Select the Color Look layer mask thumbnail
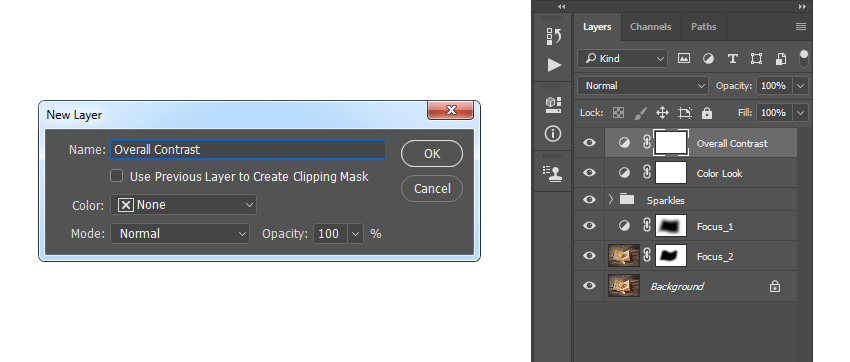The image size is (850, 362). coord(671,173)
